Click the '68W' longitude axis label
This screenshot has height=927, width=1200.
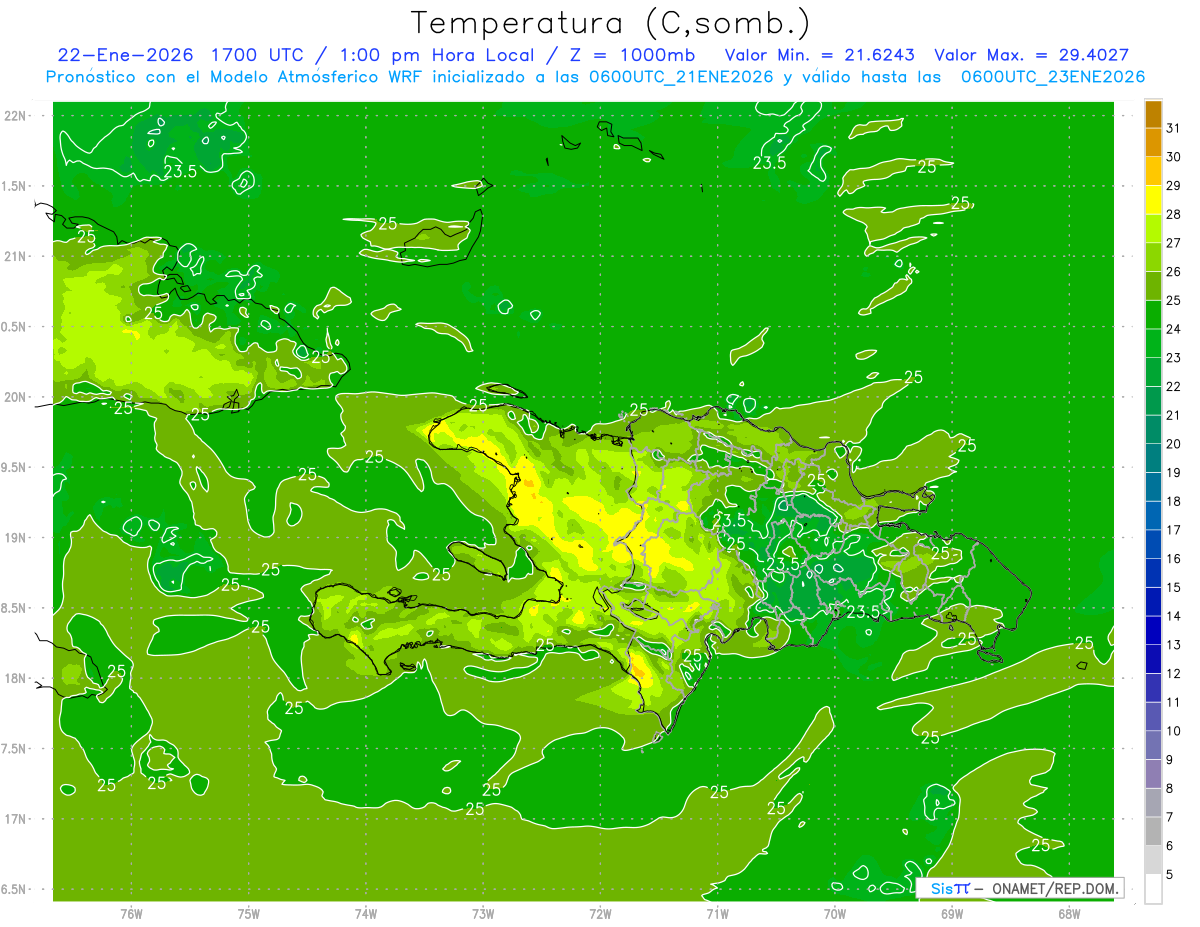(x=1069, y=914)
